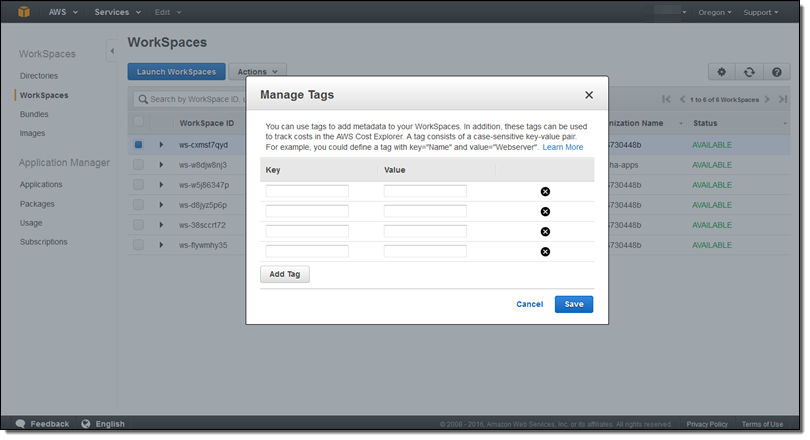Close the Manage Tags dialog
Screen dimensions: 810x440
589,95
